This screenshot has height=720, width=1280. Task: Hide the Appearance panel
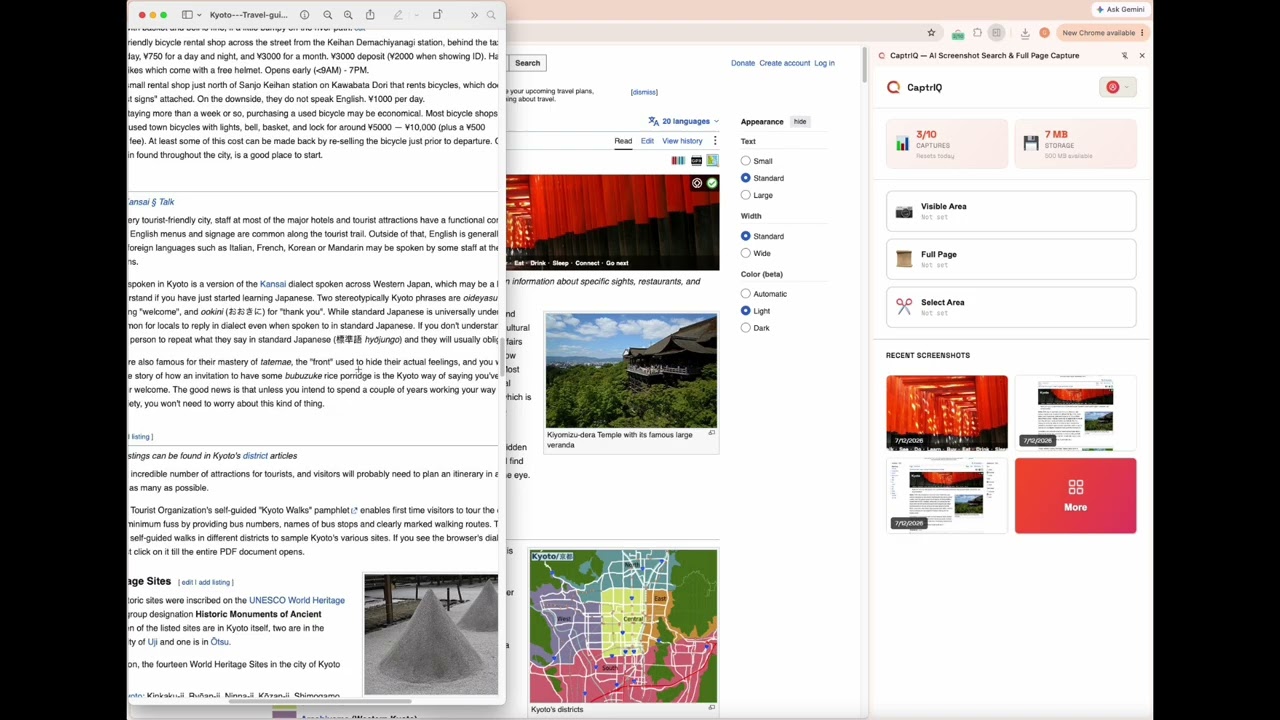(x=800, y=122)
